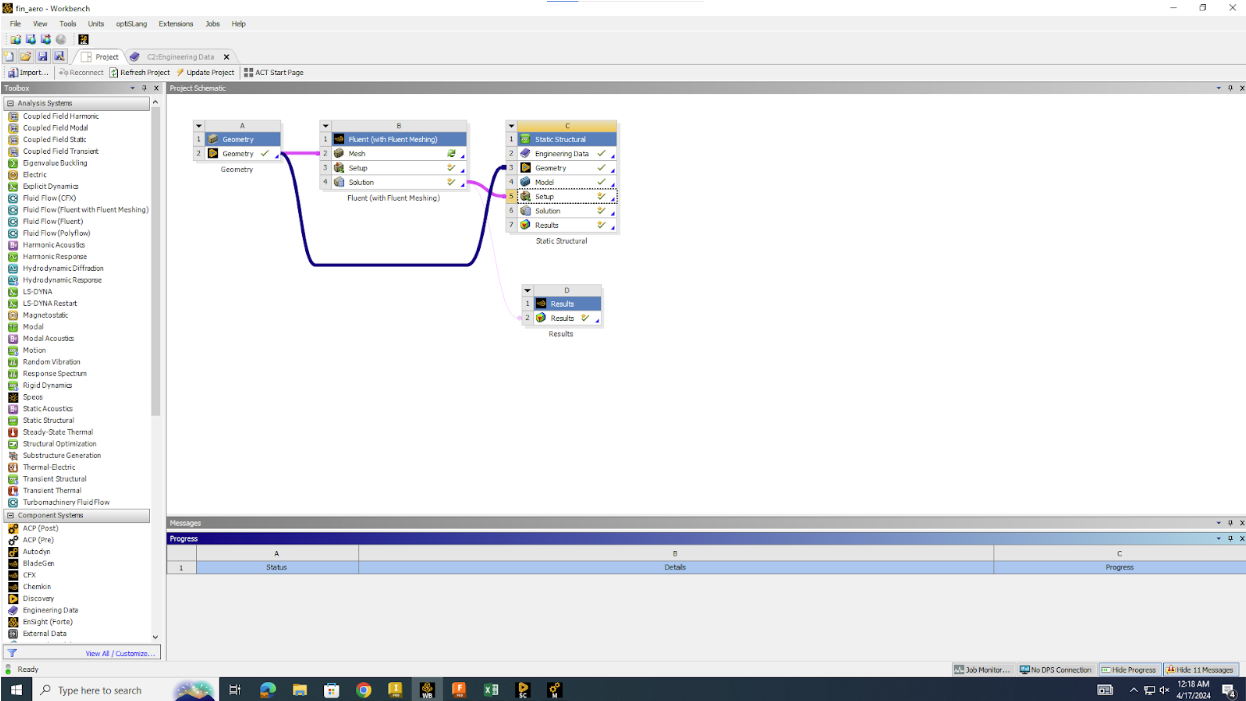Click the Windows Start button
The image size is (1246, 701).
pyautogui.click(x=16, y=690)
